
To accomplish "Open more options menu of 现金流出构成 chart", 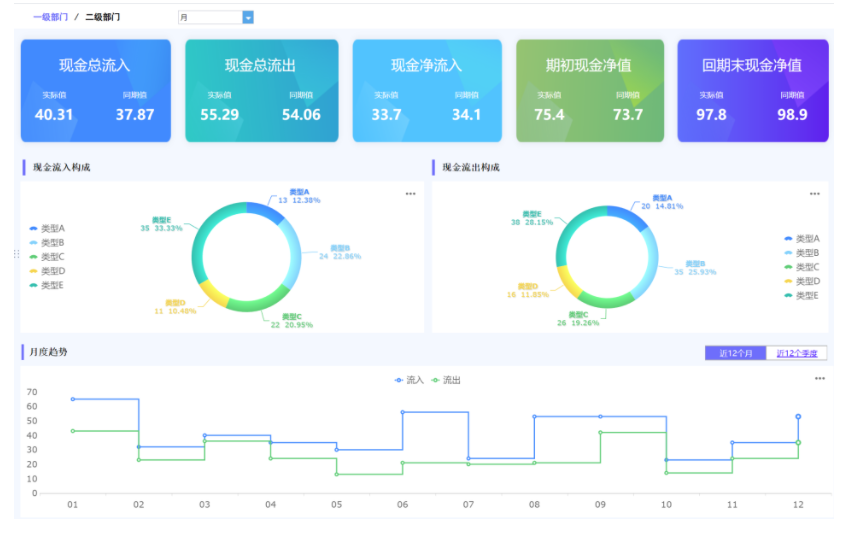I will coord(815,193).
